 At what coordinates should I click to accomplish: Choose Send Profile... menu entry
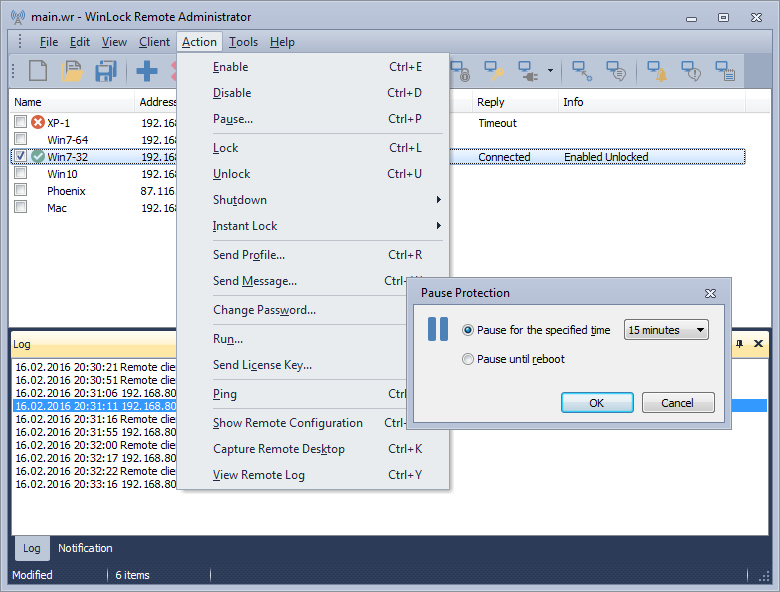click(x=313, y=255)
